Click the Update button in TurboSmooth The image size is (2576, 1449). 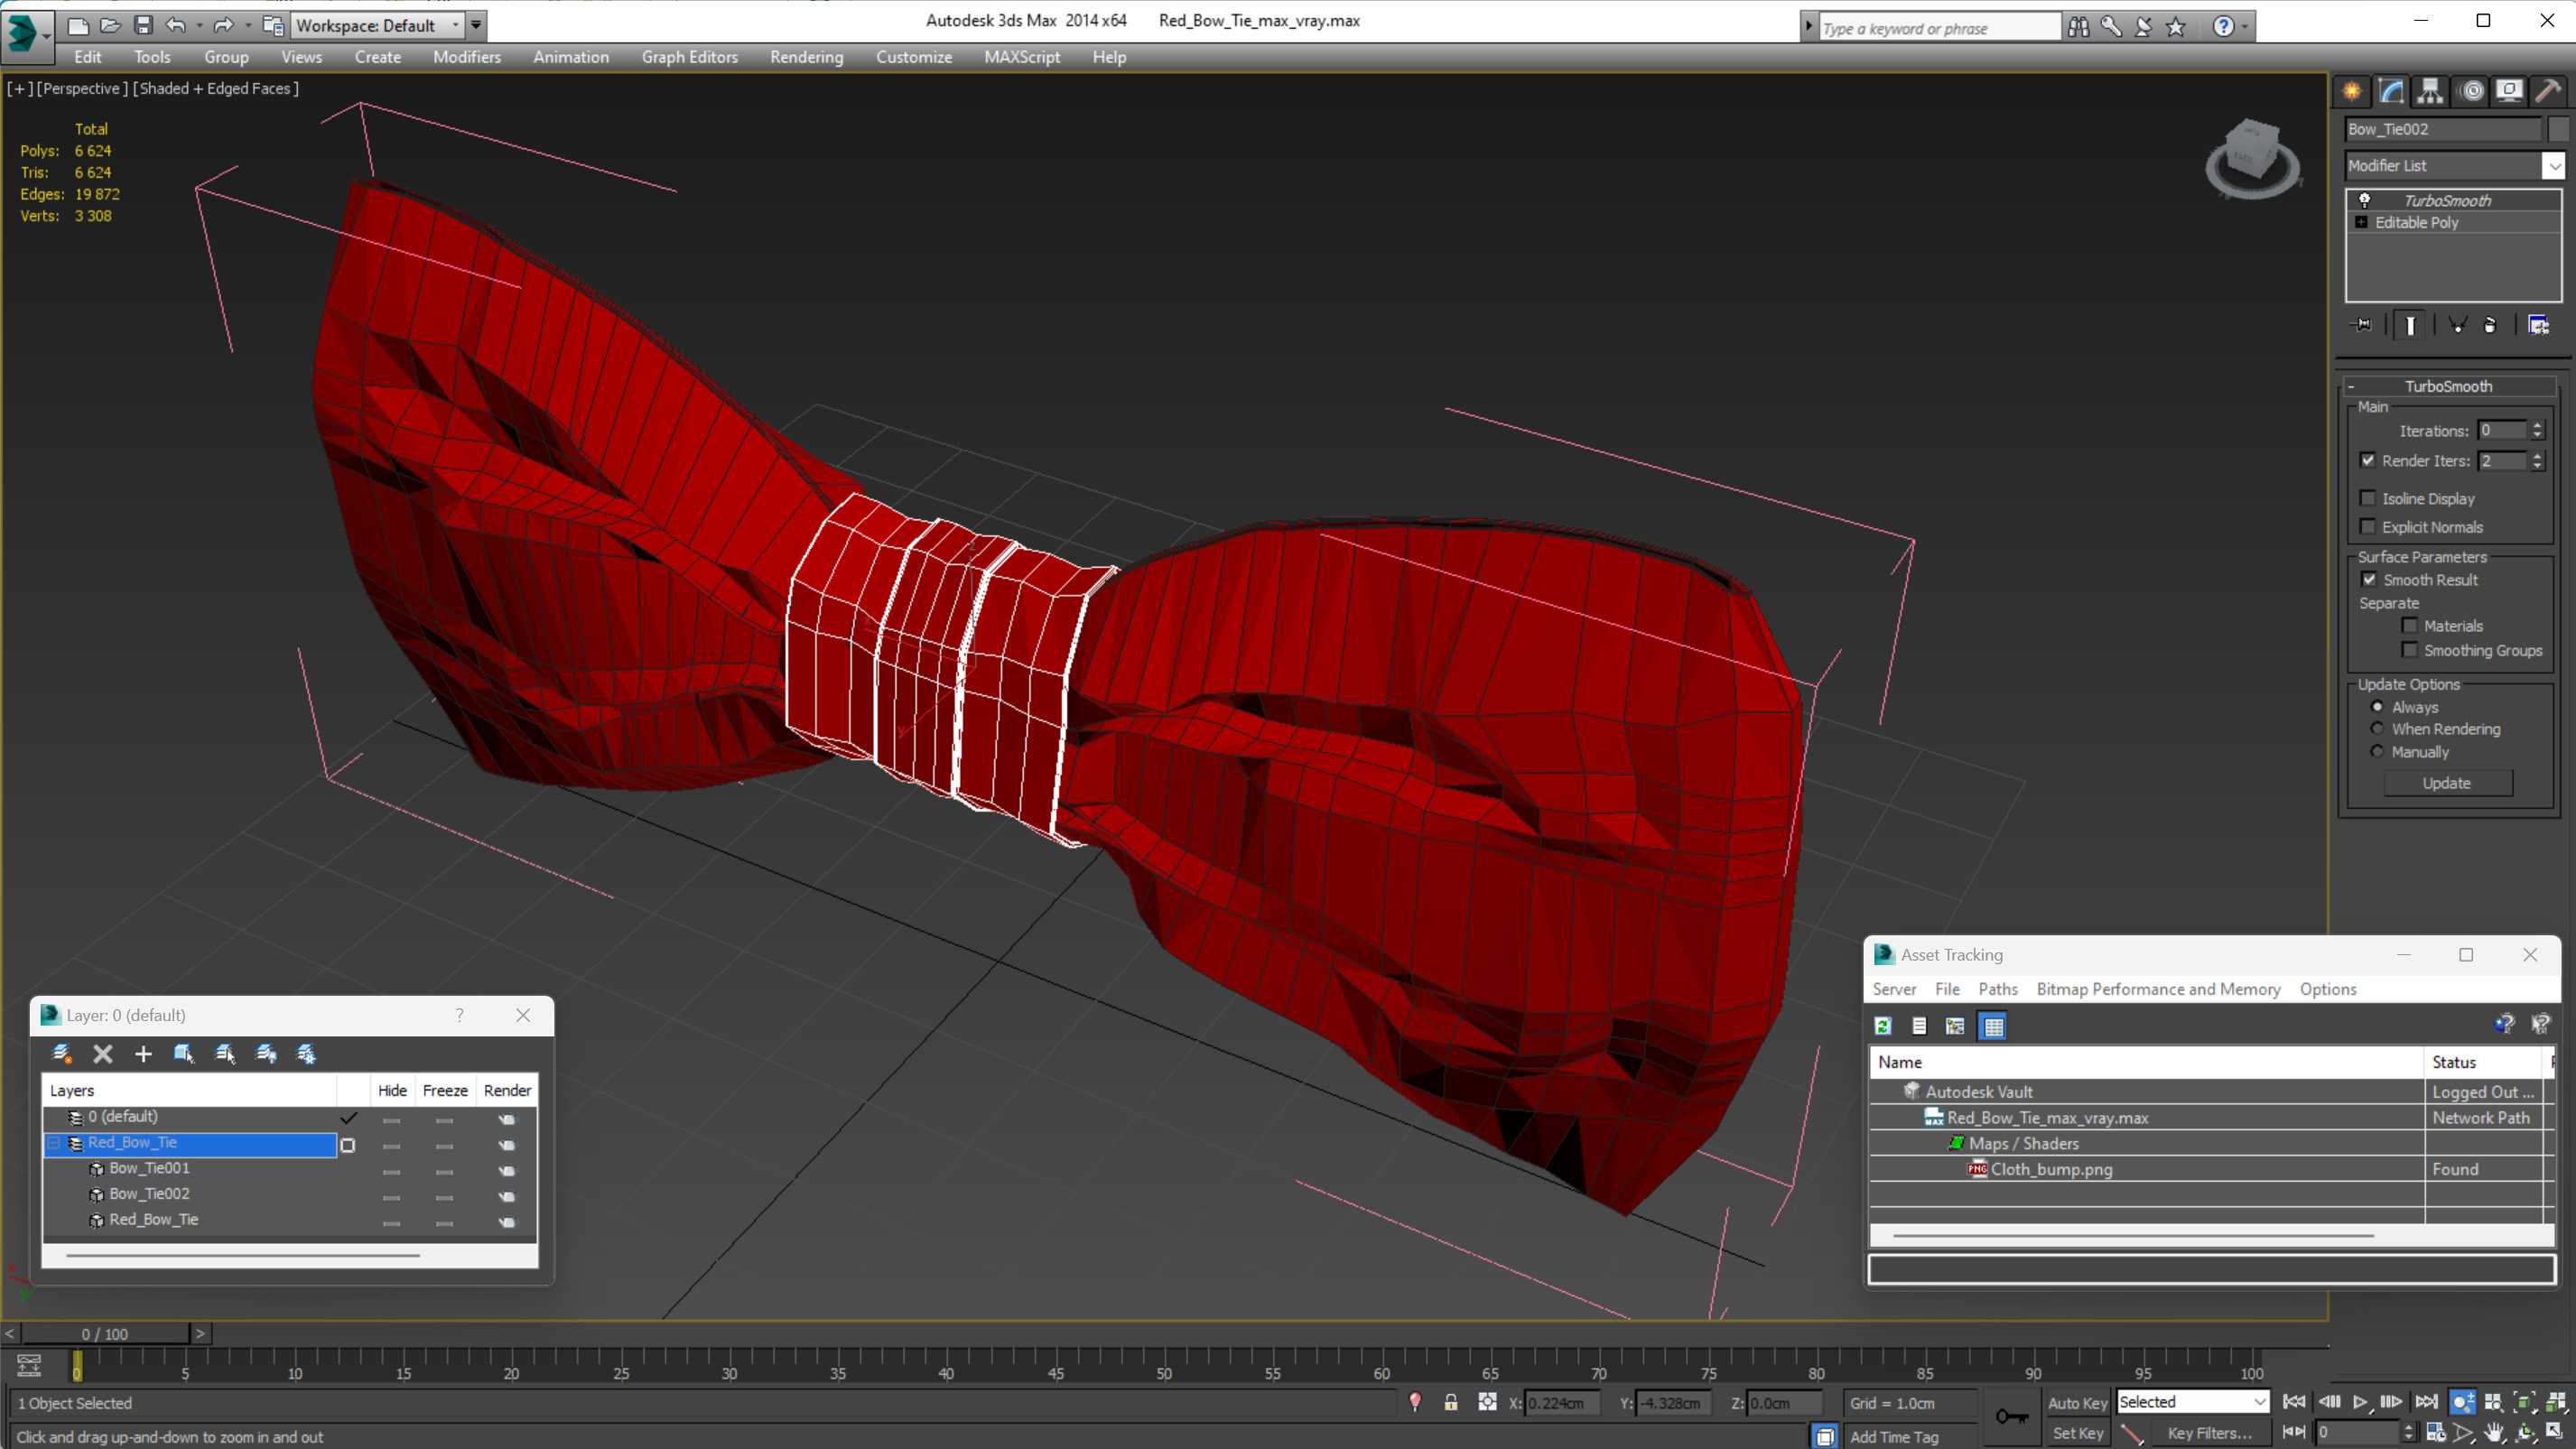tap(2447, 783)
